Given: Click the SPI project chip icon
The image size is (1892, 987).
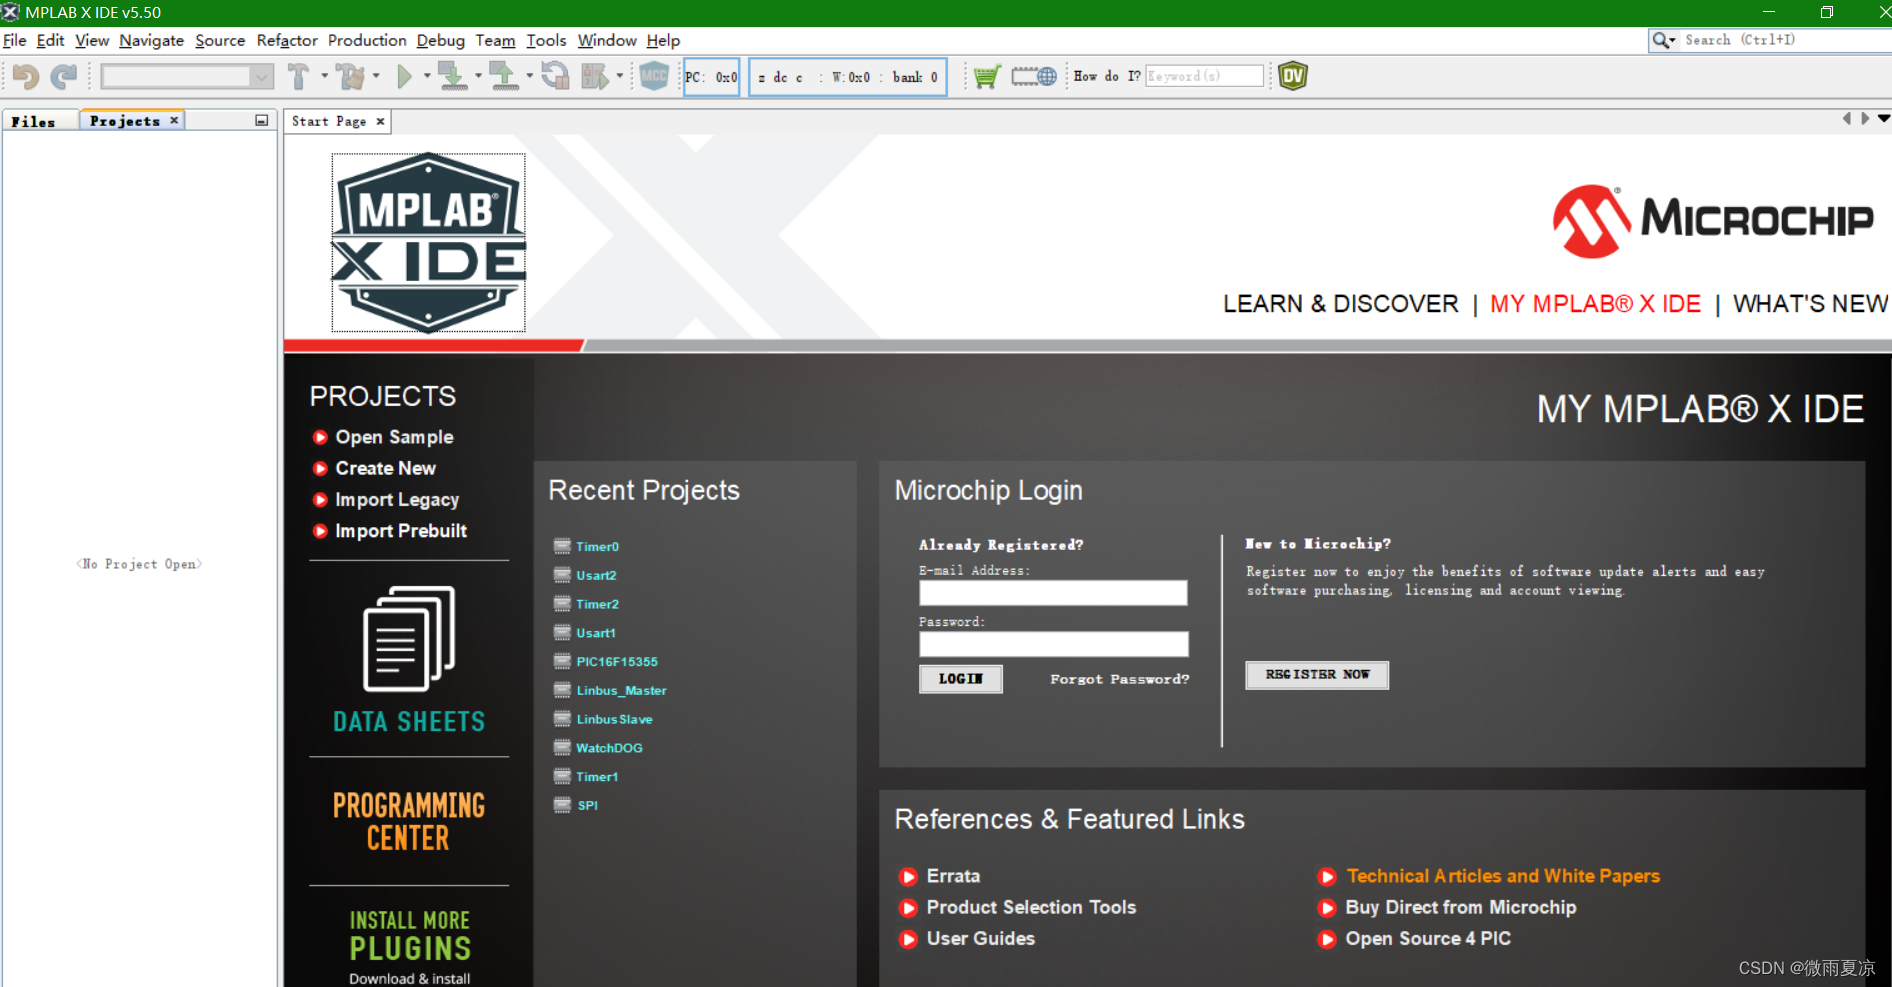Looking at the screenshot, I should point(562,805).
